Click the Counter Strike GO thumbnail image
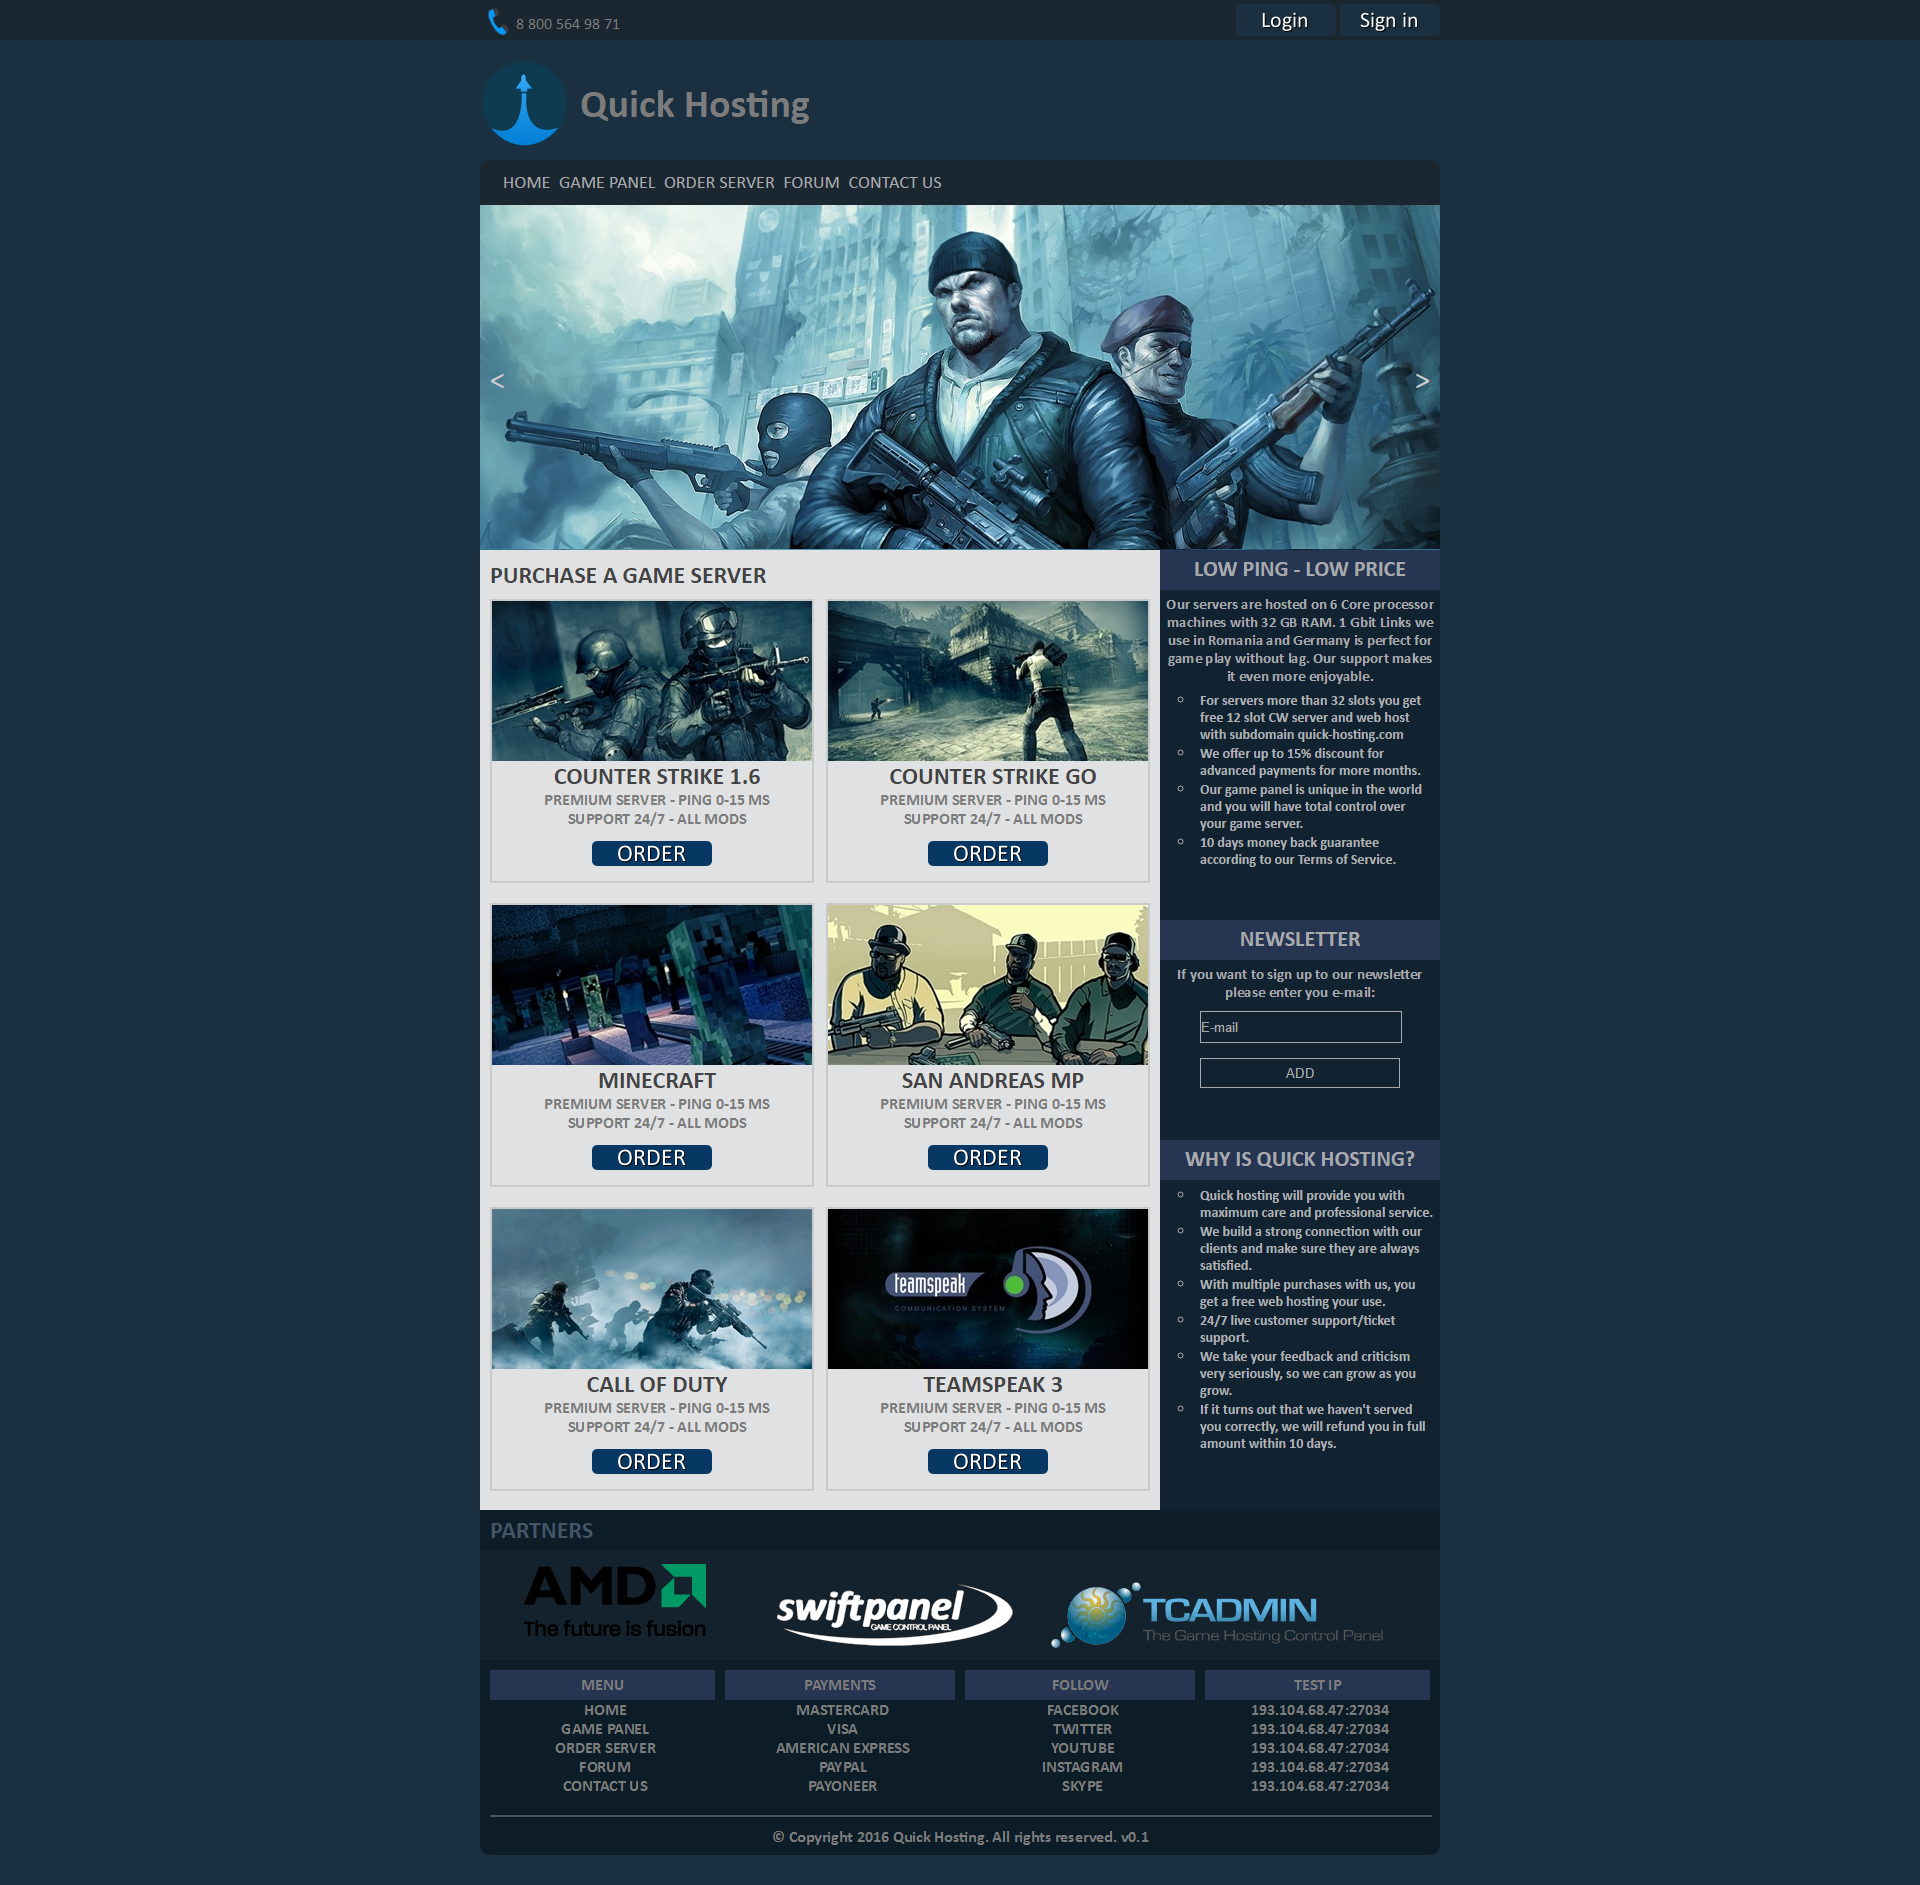1920x1885 pixels. [988, 681]
